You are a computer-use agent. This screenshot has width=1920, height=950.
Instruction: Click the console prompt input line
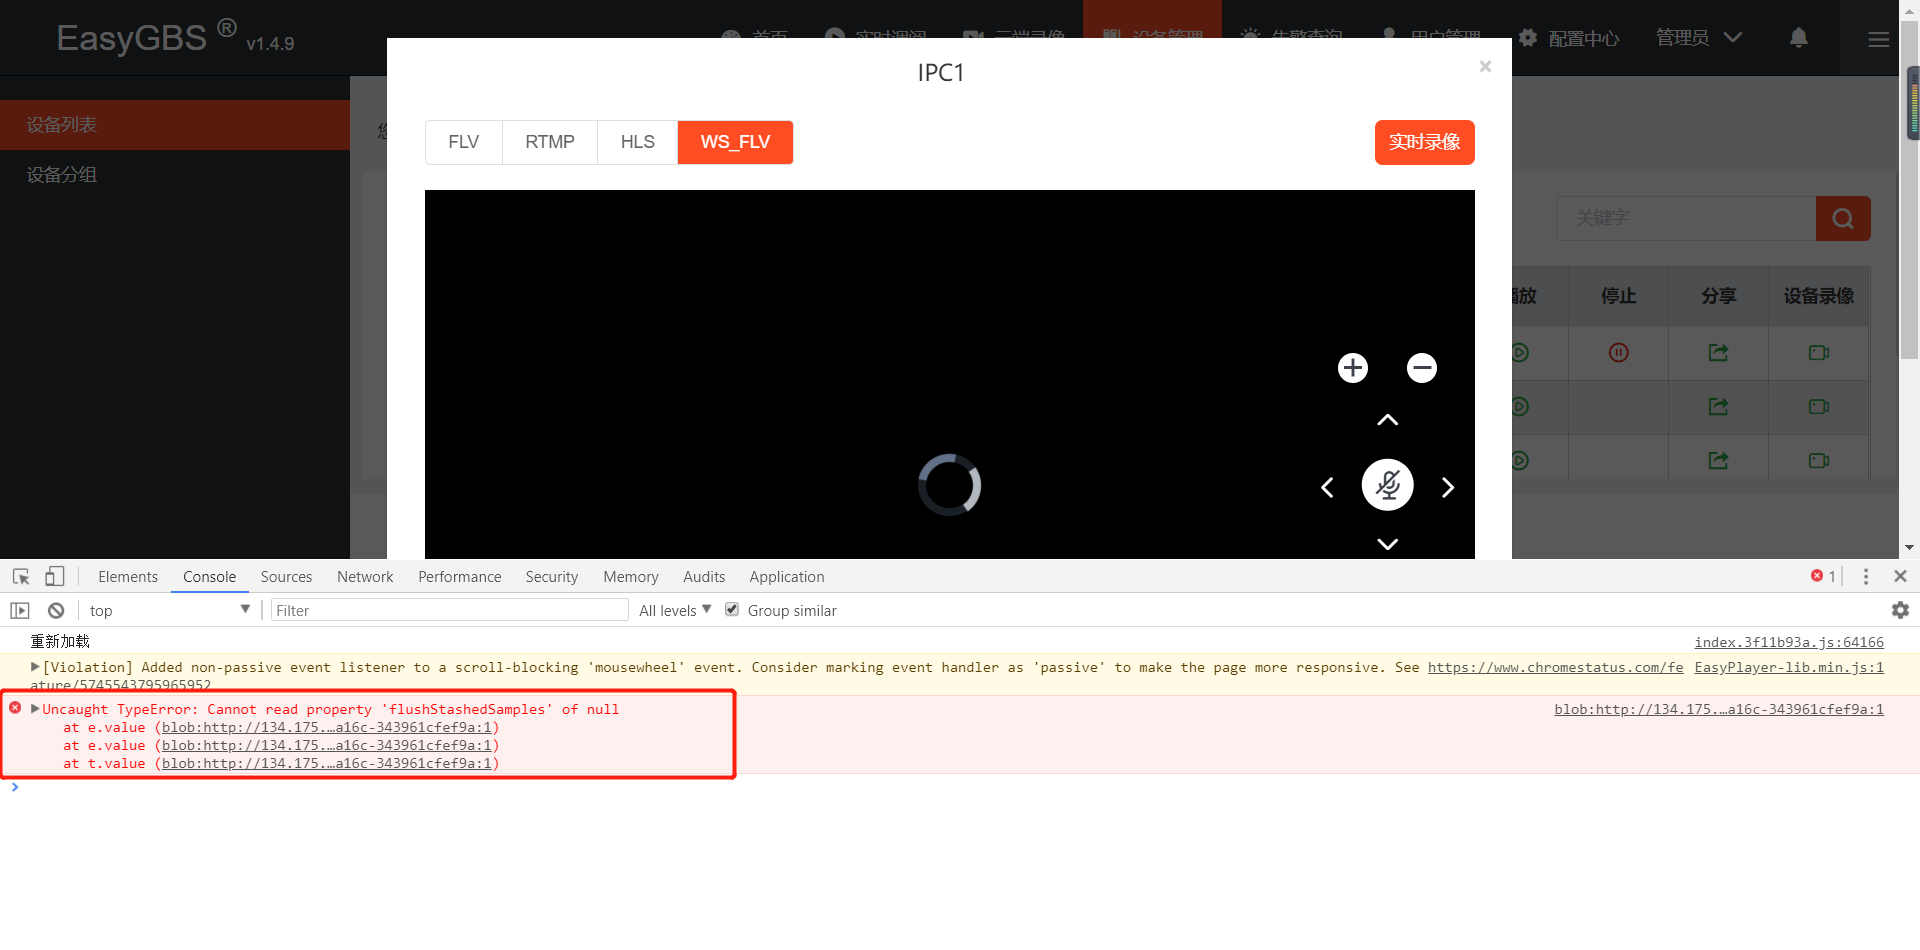tap(960, 788)
